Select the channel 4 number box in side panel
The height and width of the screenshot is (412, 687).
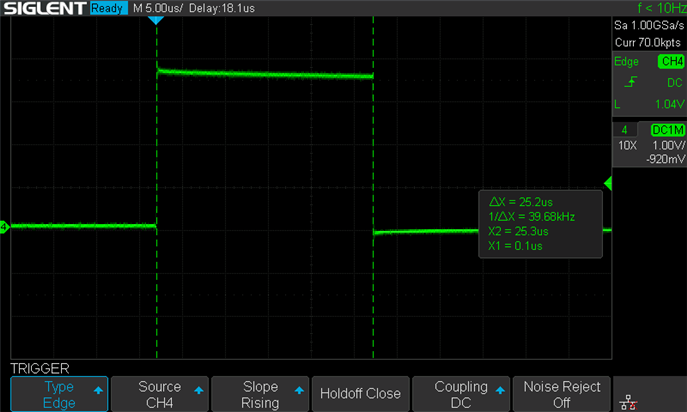[x=624, y=130]
